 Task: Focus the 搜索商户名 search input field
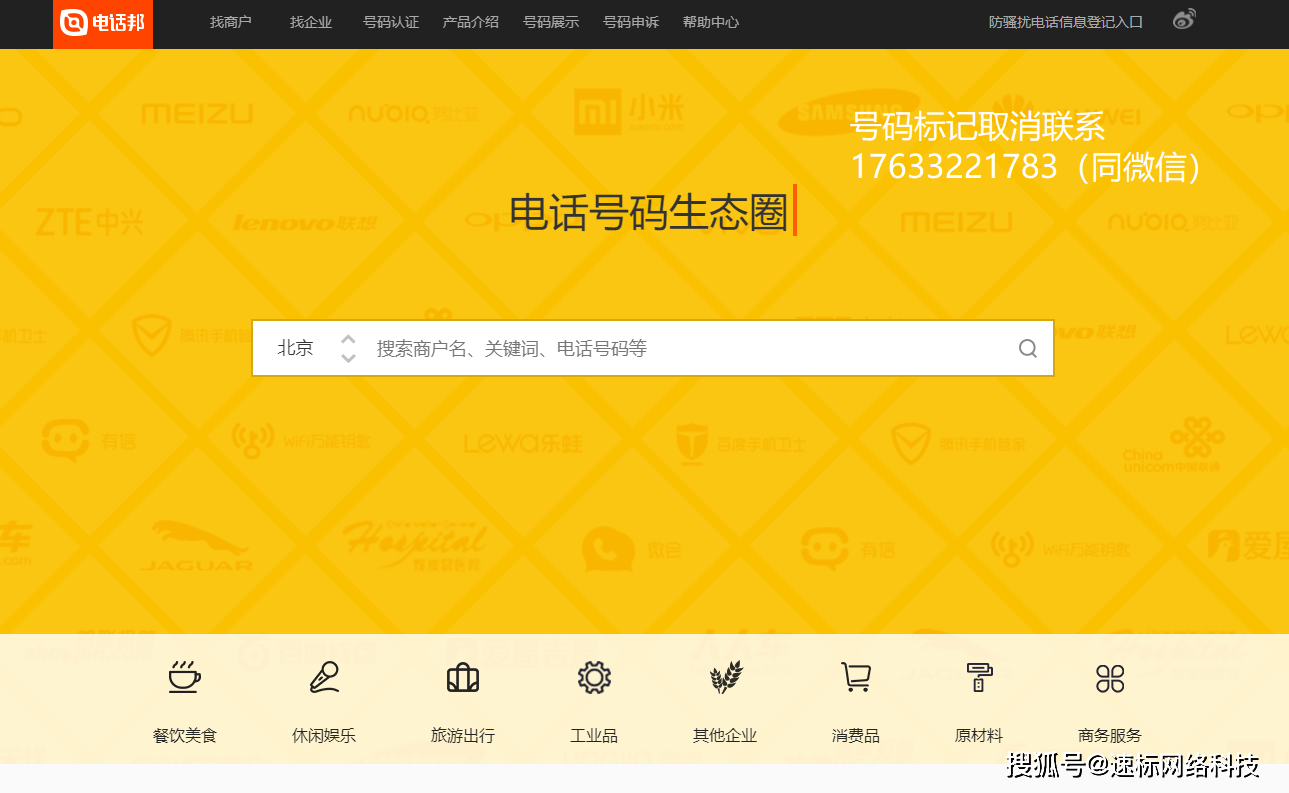click(x=680, y=348)
